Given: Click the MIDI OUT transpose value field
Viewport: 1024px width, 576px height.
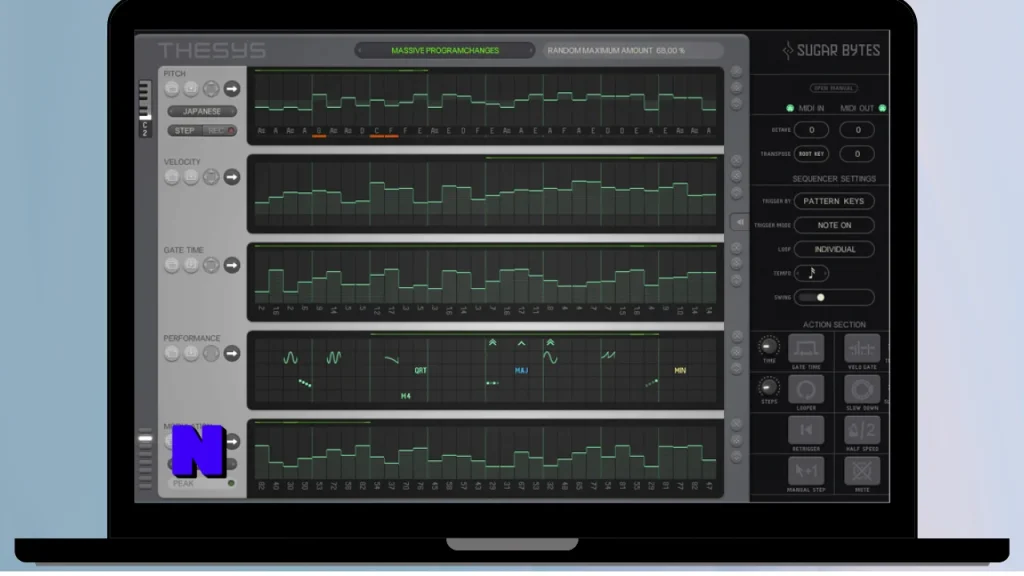Looking at the screenshot, I should (x=857, y=154).
